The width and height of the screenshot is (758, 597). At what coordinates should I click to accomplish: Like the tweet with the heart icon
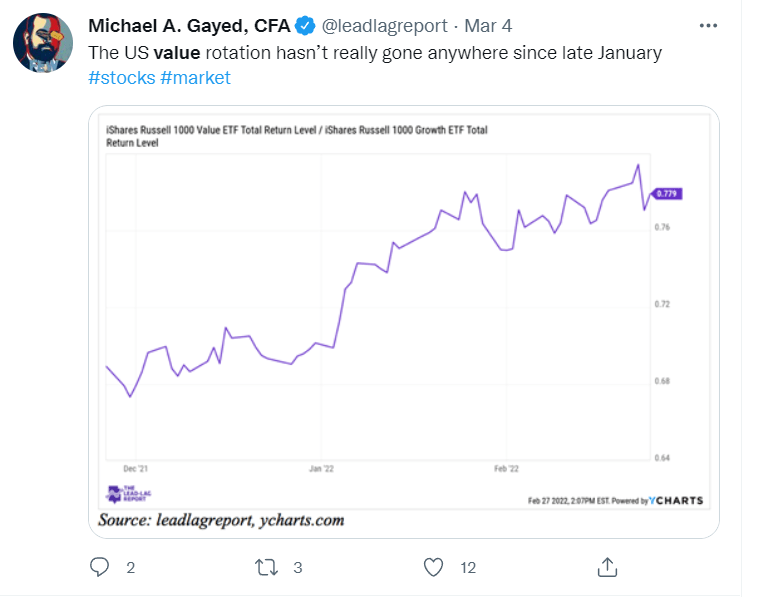pyautogui.click(x=433, y=567)
